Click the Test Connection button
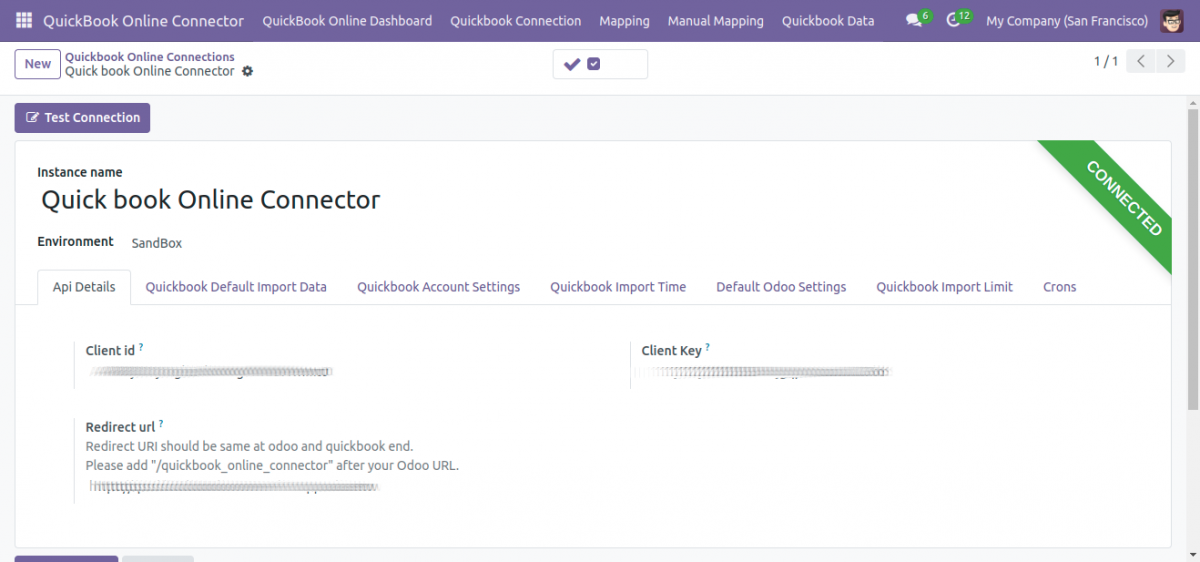Image resolution: width=1200 pixels, height=562 pixels. click(82, 118)
